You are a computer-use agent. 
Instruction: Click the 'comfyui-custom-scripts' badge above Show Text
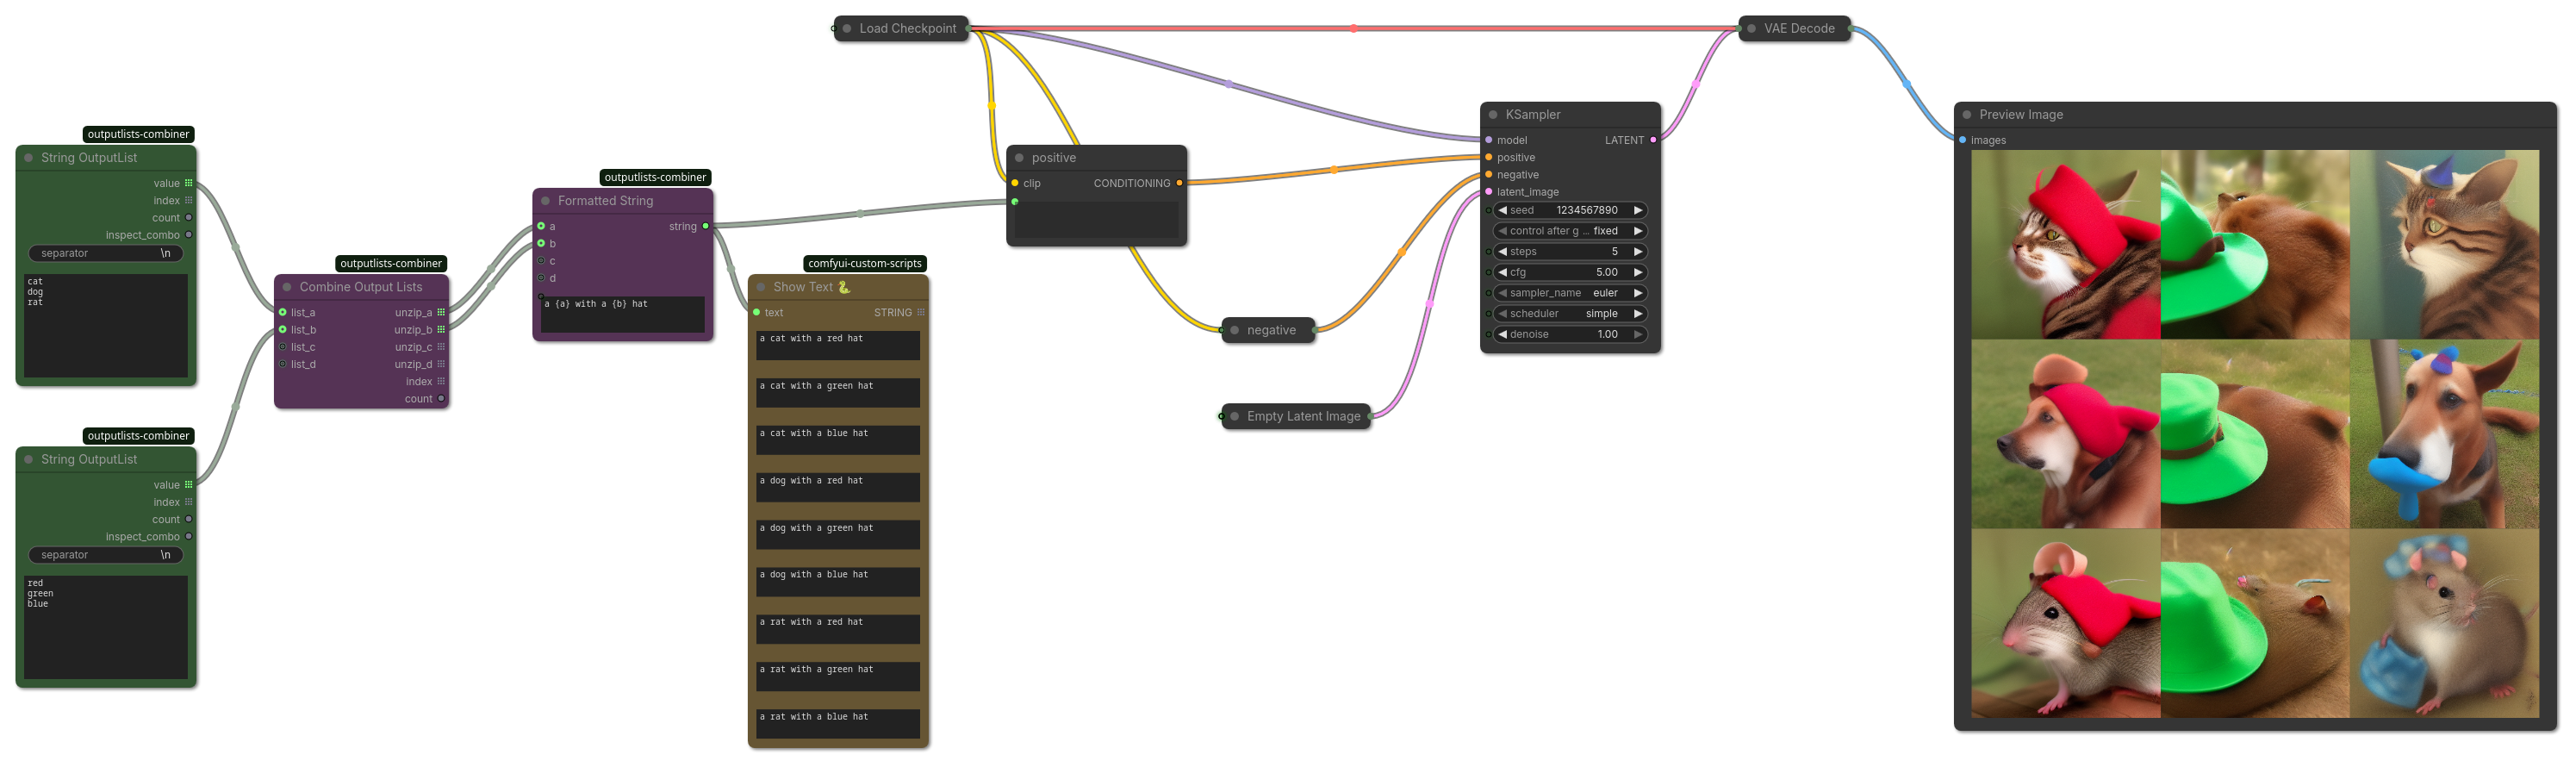point(865,264)
